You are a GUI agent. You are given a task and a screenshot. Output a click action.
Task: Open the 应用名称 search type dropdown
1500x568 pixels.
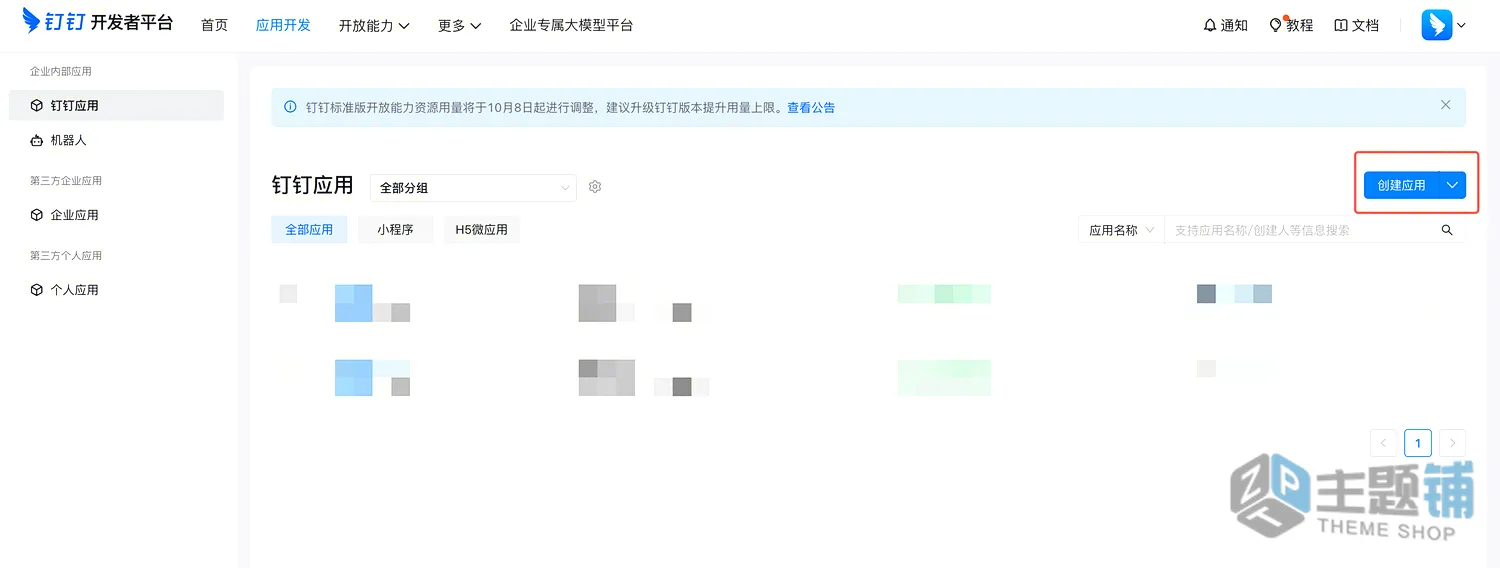point(1121,230)
